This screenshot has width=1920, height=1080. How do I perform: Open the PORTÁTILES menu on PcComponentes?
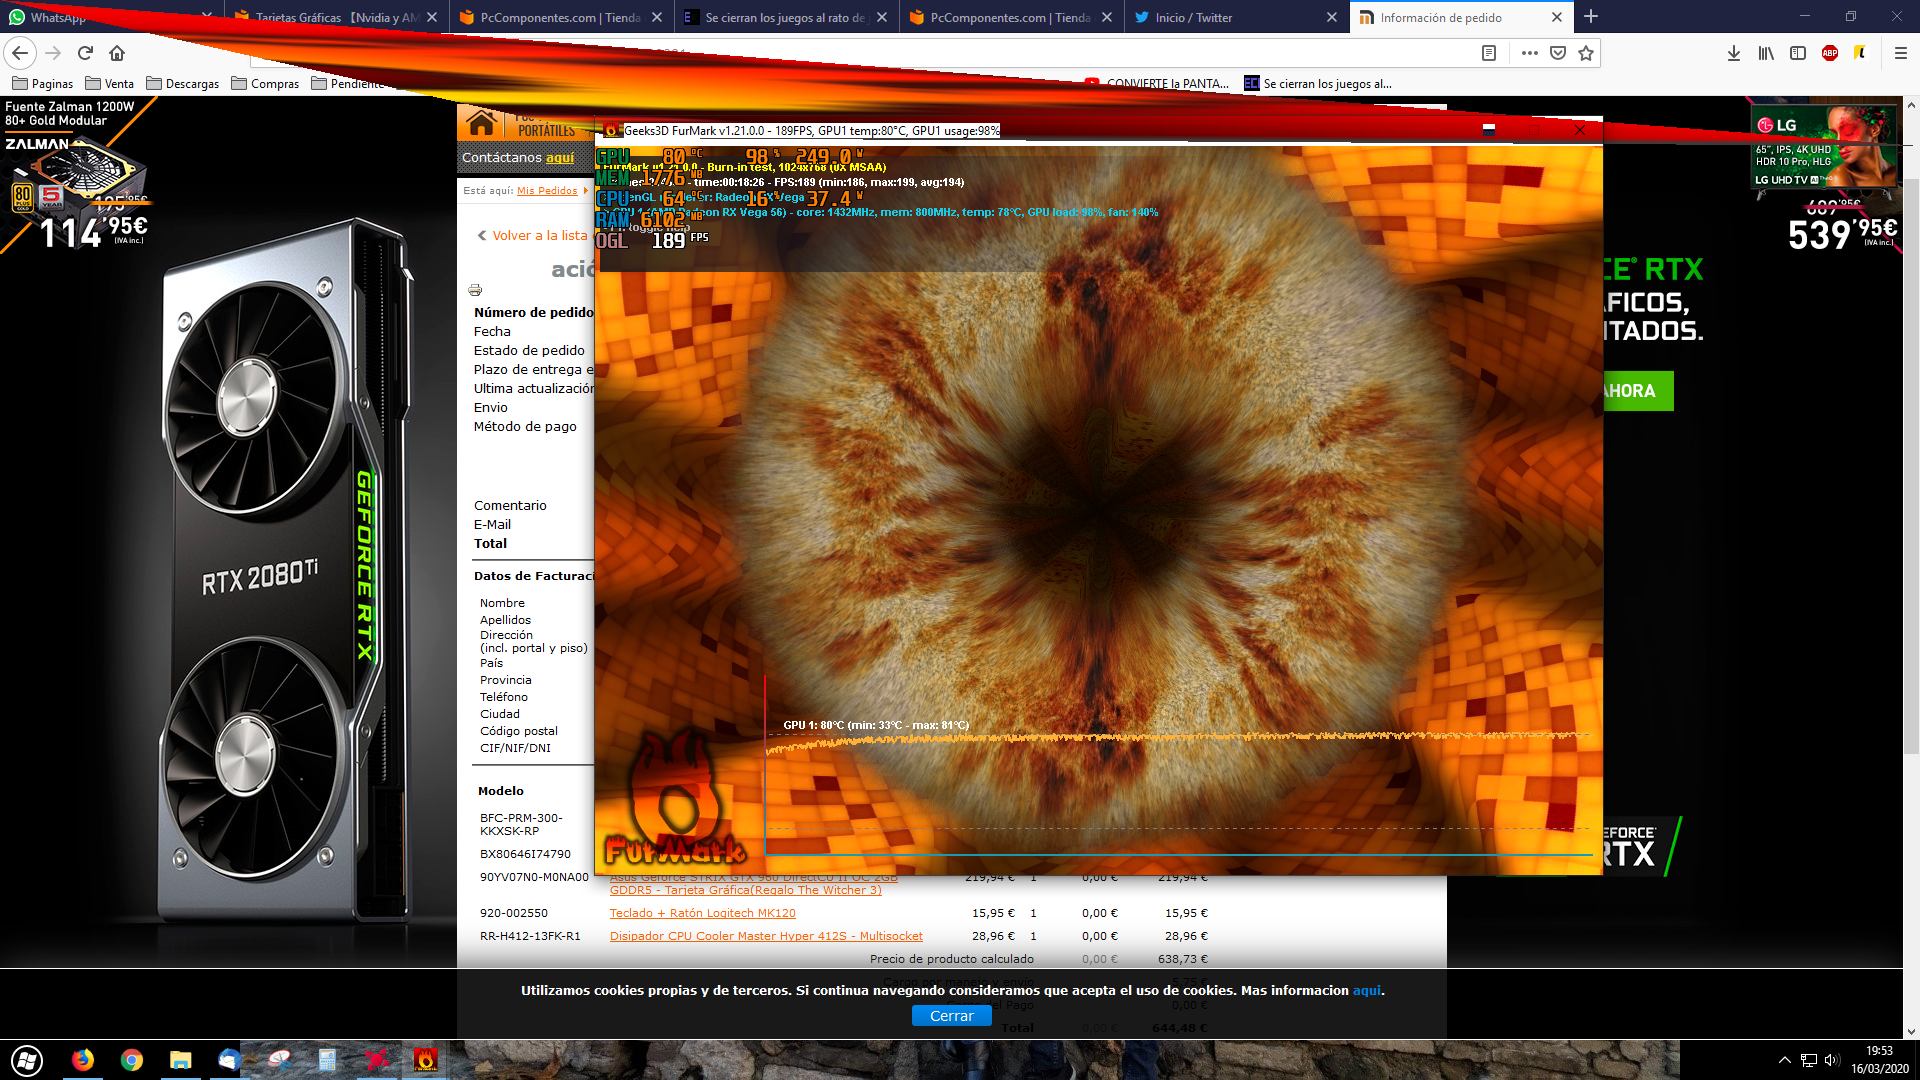point(546,131)
